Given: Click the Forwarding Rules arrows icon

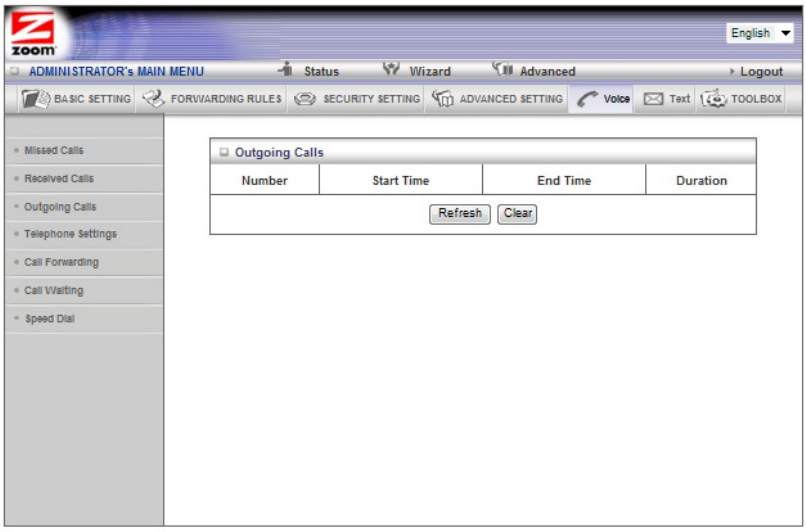Looking at the screenshot, I should pos(153,99).
